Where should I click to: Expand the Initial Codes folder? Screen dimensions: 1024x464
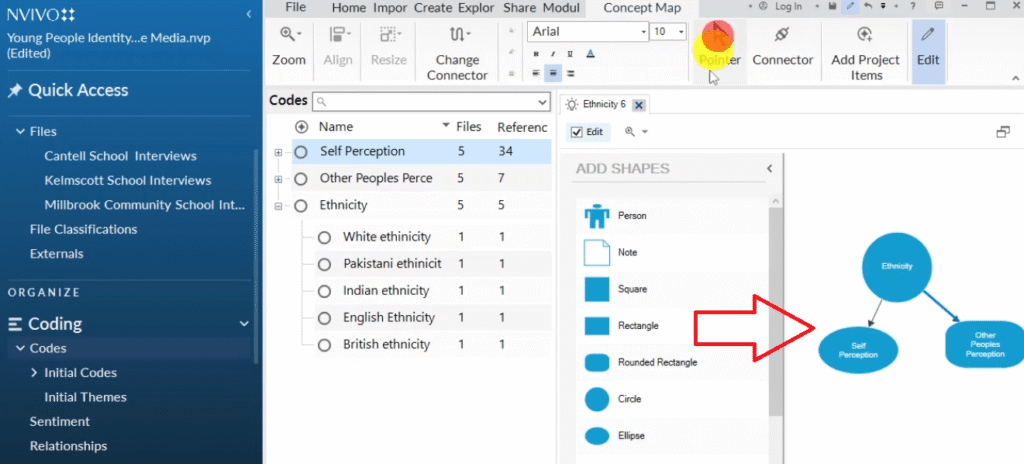[x=36, y=373]
